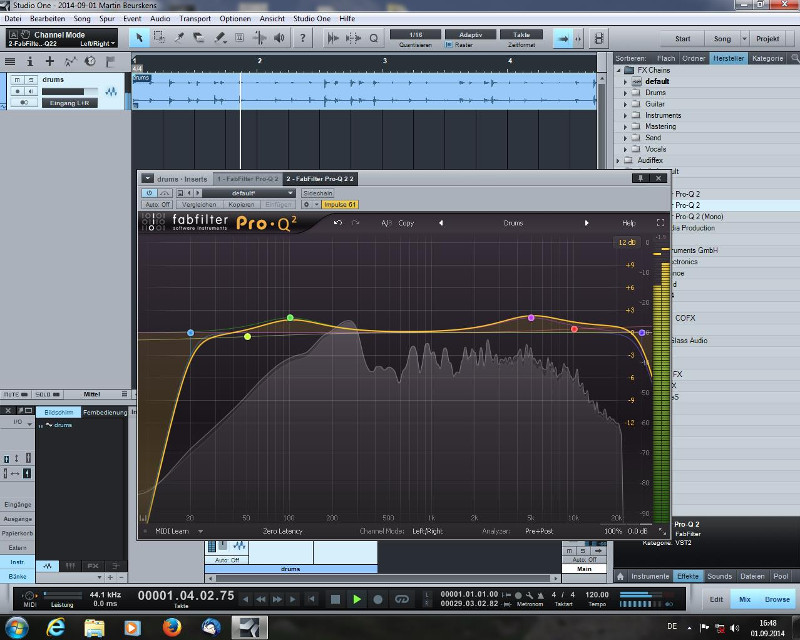Start playback with the green Play button
800x640 pixels.
[357, 599]
